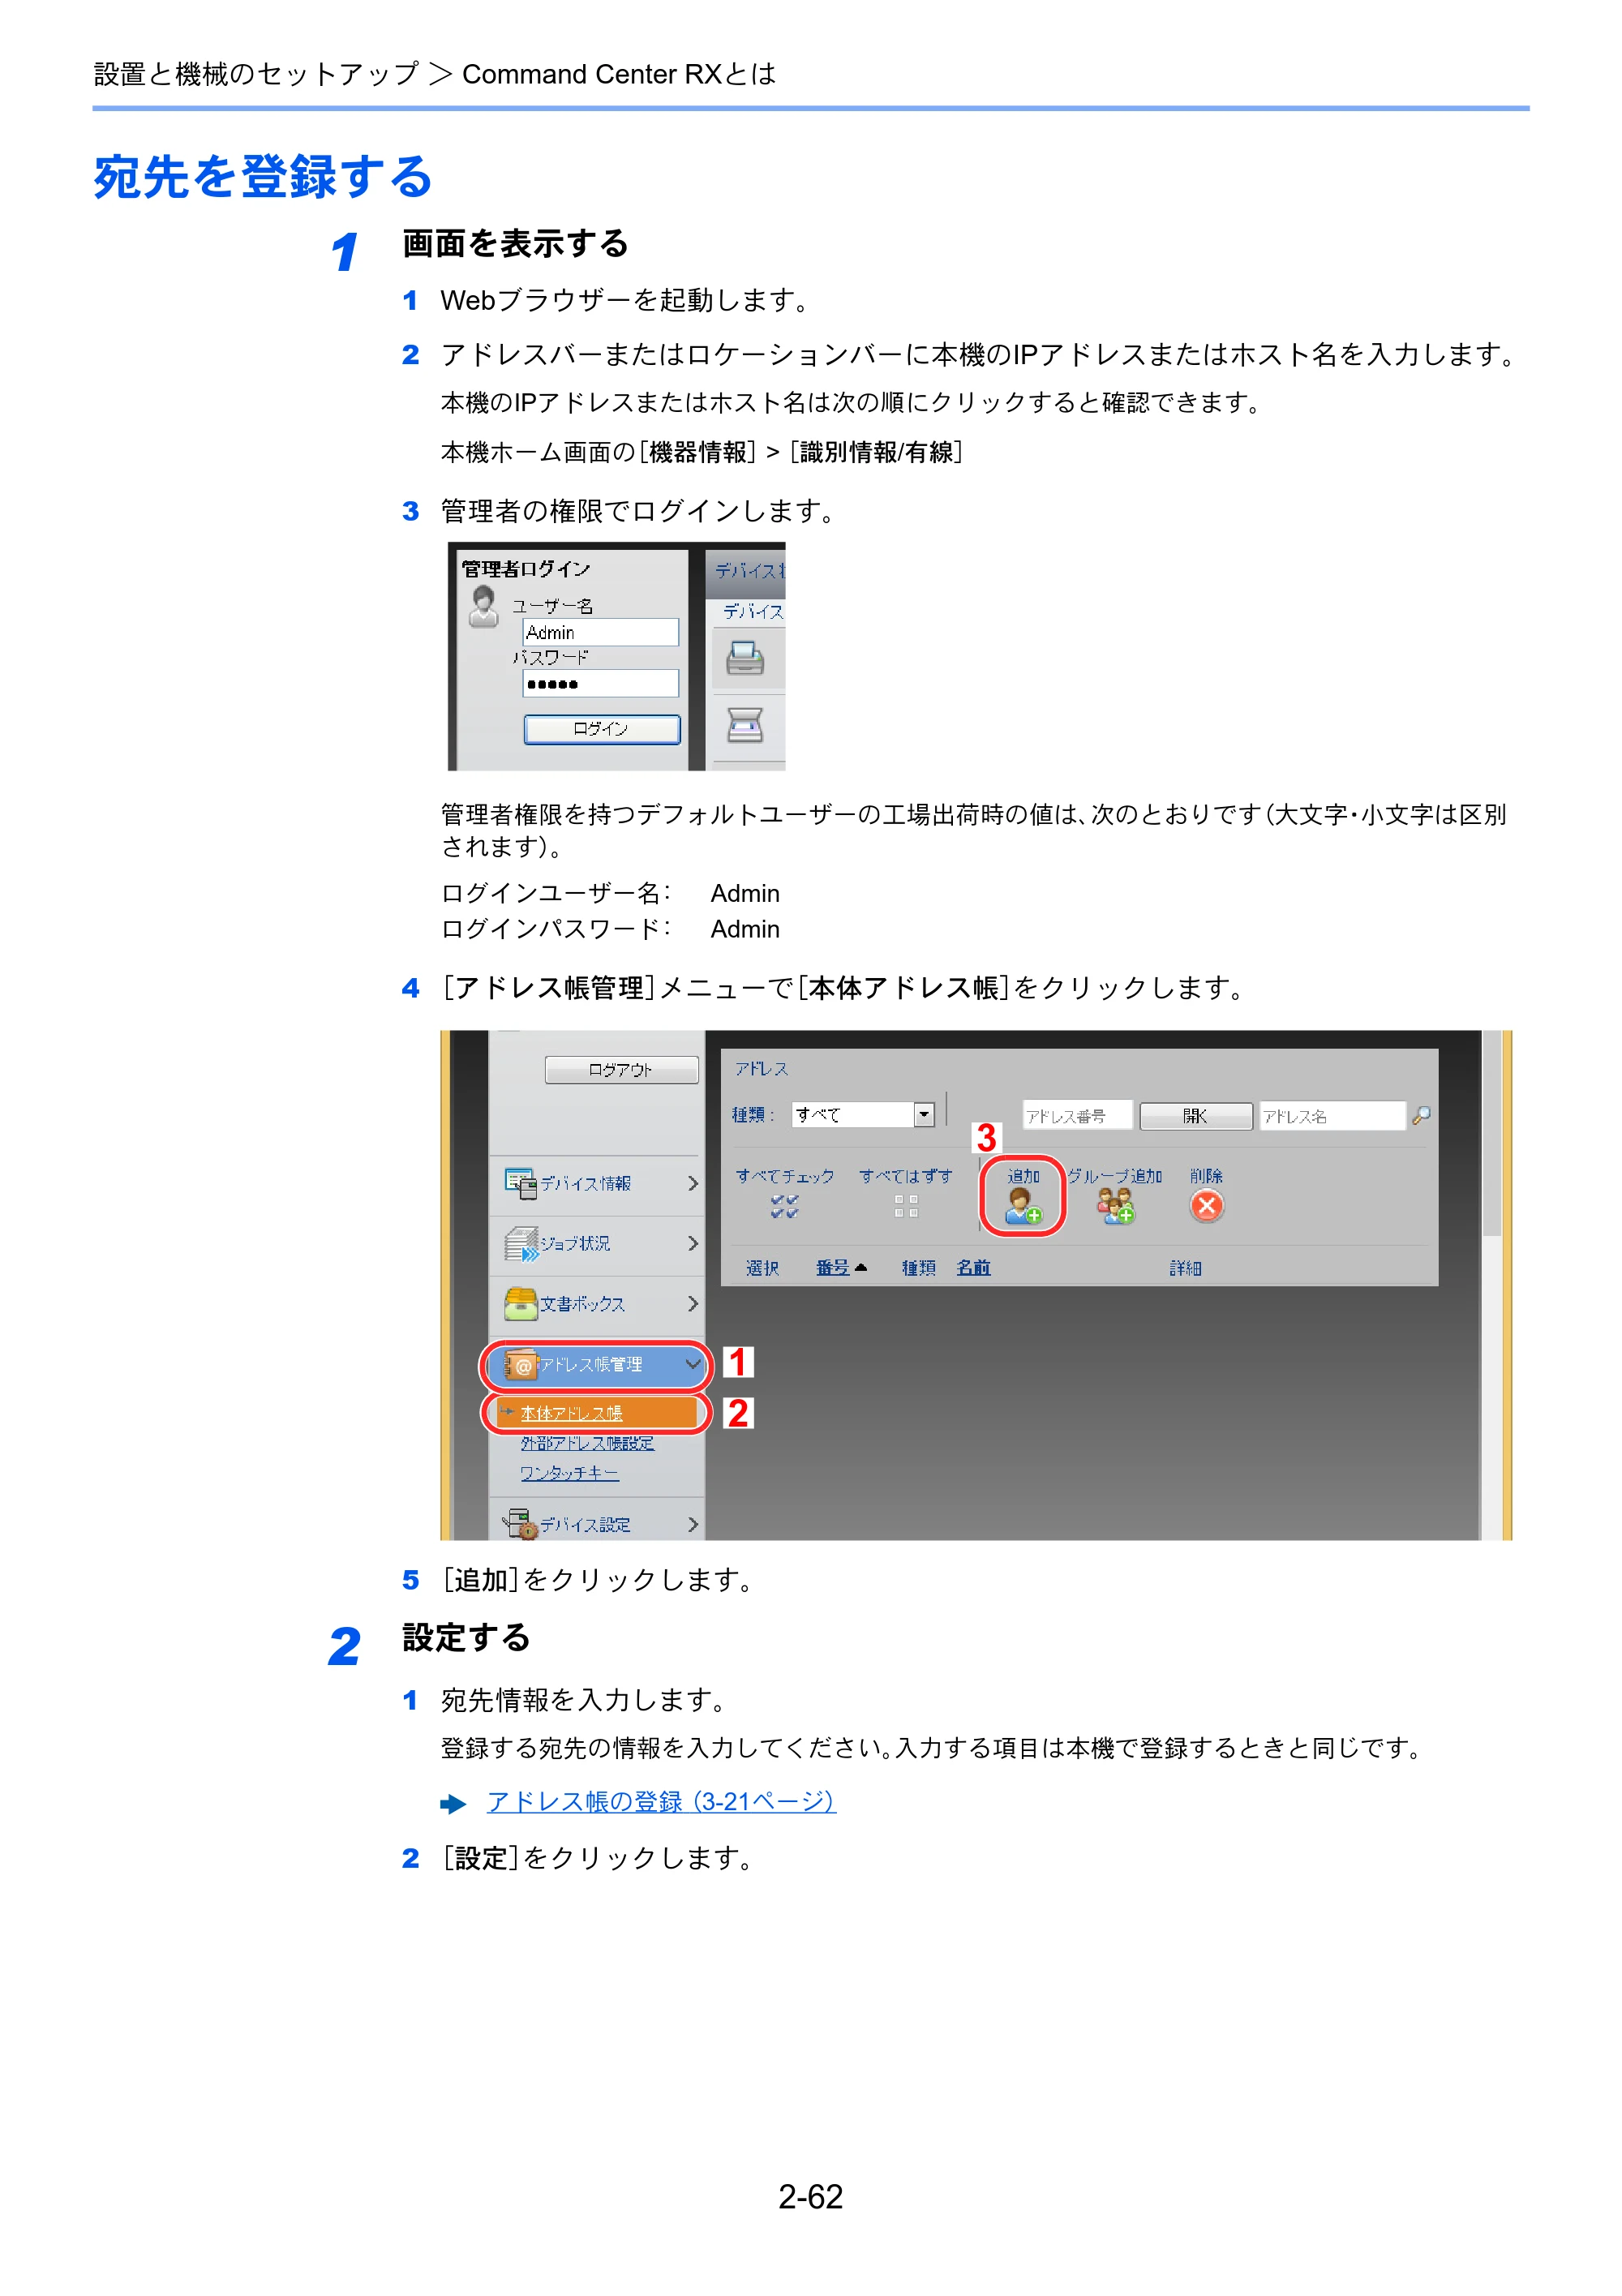Click the アドレス帳管理 address book icon
The height and width of the screenshot is (2296, 1622).
520,1365
